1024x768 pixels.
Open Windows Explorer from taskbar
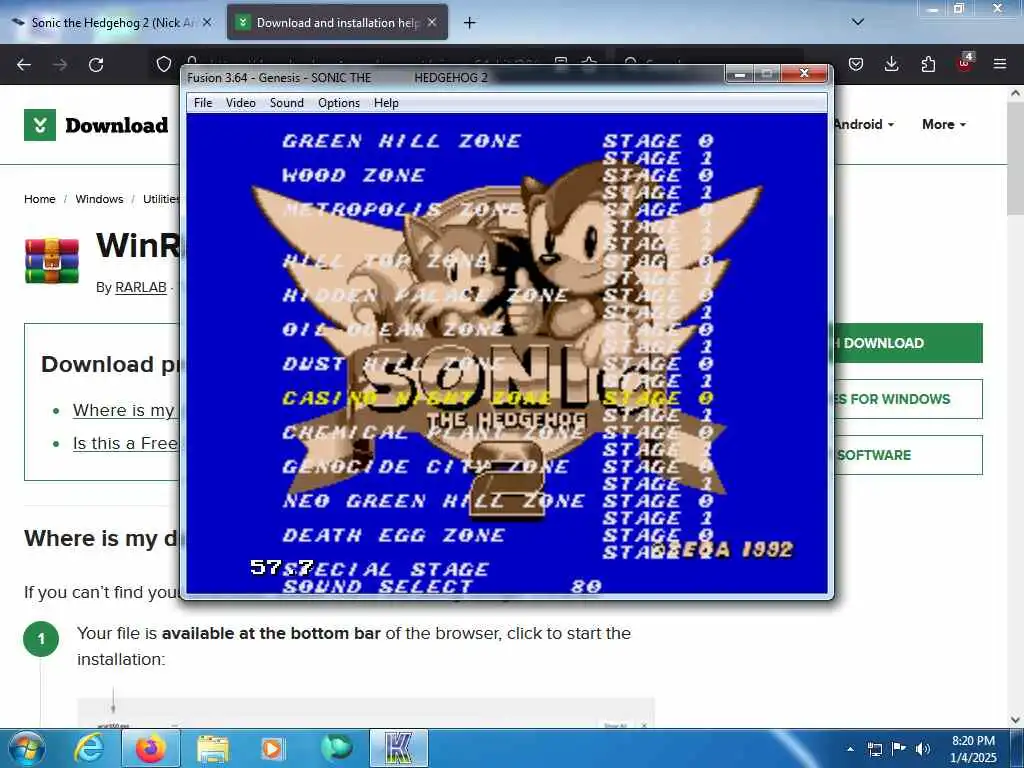[x=213, y=748]
